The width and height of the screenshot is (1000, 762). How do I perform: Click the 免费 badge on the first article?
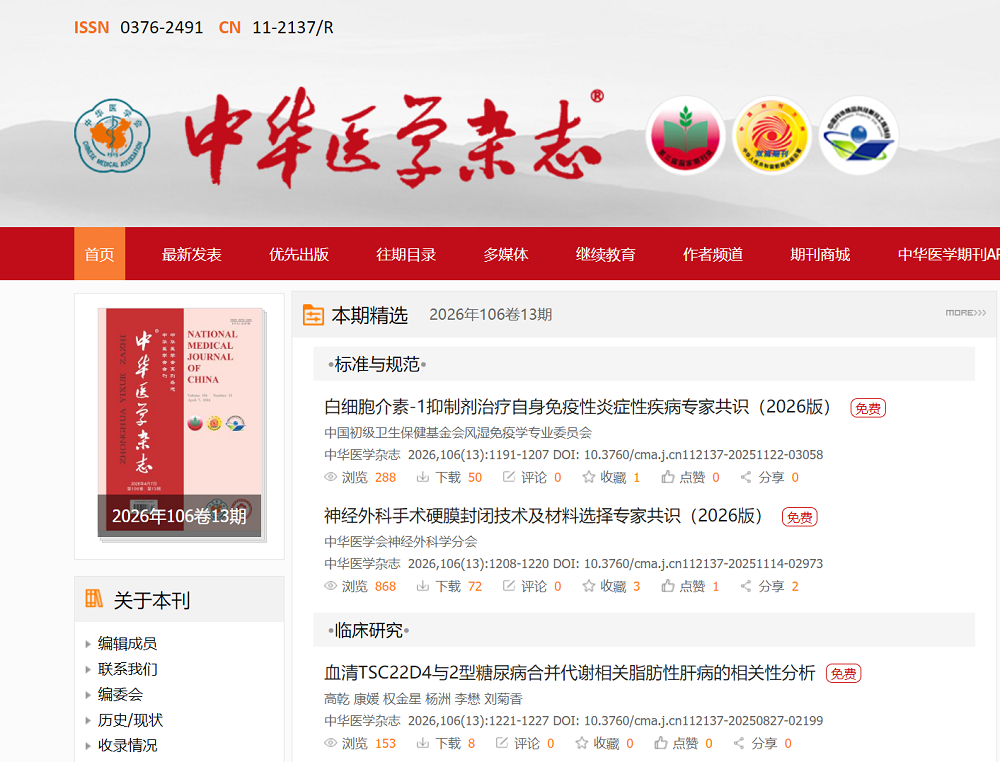(867, 408)
